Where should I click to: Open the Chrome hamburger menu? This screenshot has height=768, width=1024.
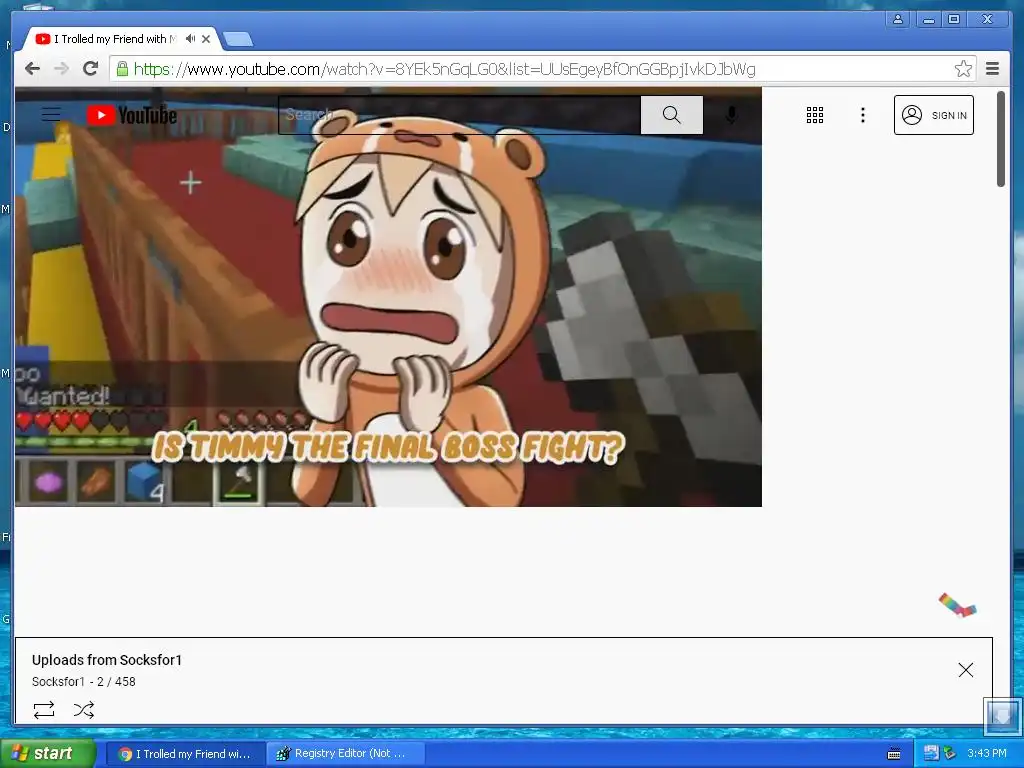point(993,69)
